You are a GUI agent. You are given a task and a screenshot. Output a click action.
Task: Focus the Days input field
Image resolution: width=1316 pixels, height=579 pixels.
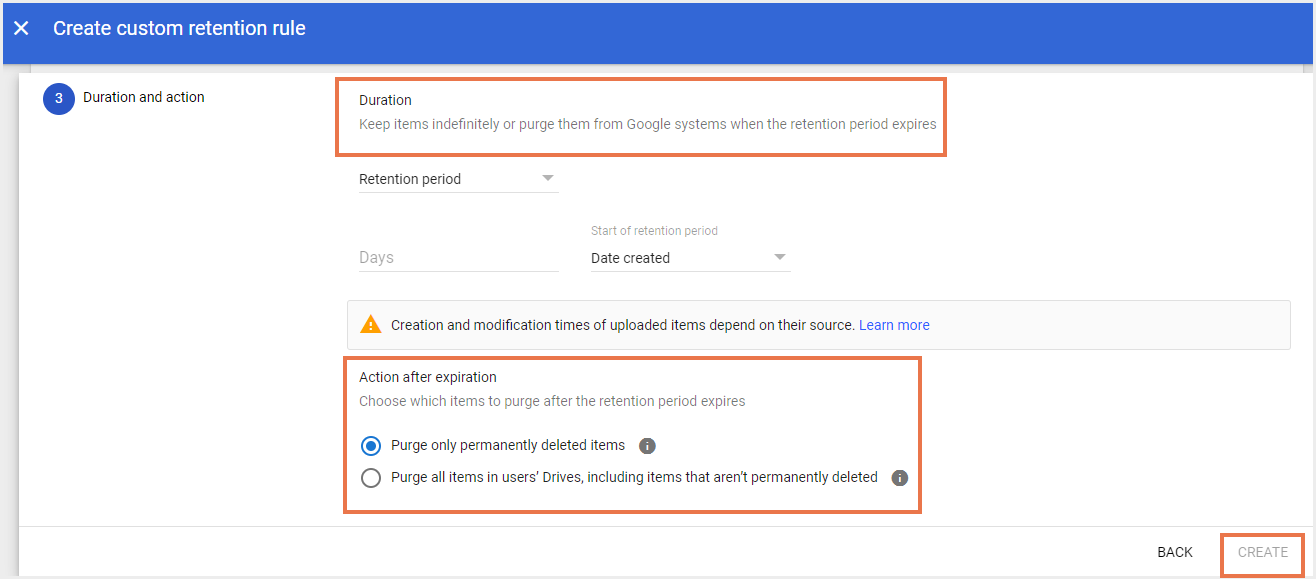[457, 258]
